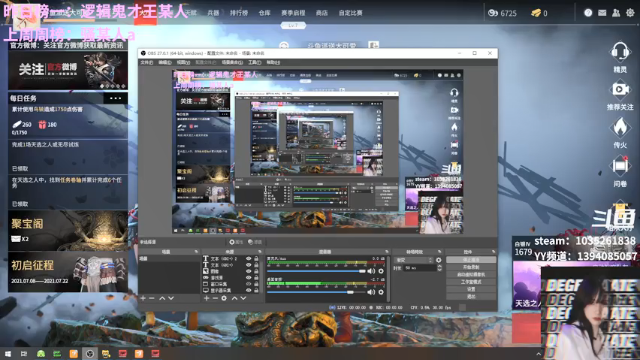This screenshot has width=640, height=360.
Task: Pop out the 混音器 dock panel
Action: (x=387, y=252)
